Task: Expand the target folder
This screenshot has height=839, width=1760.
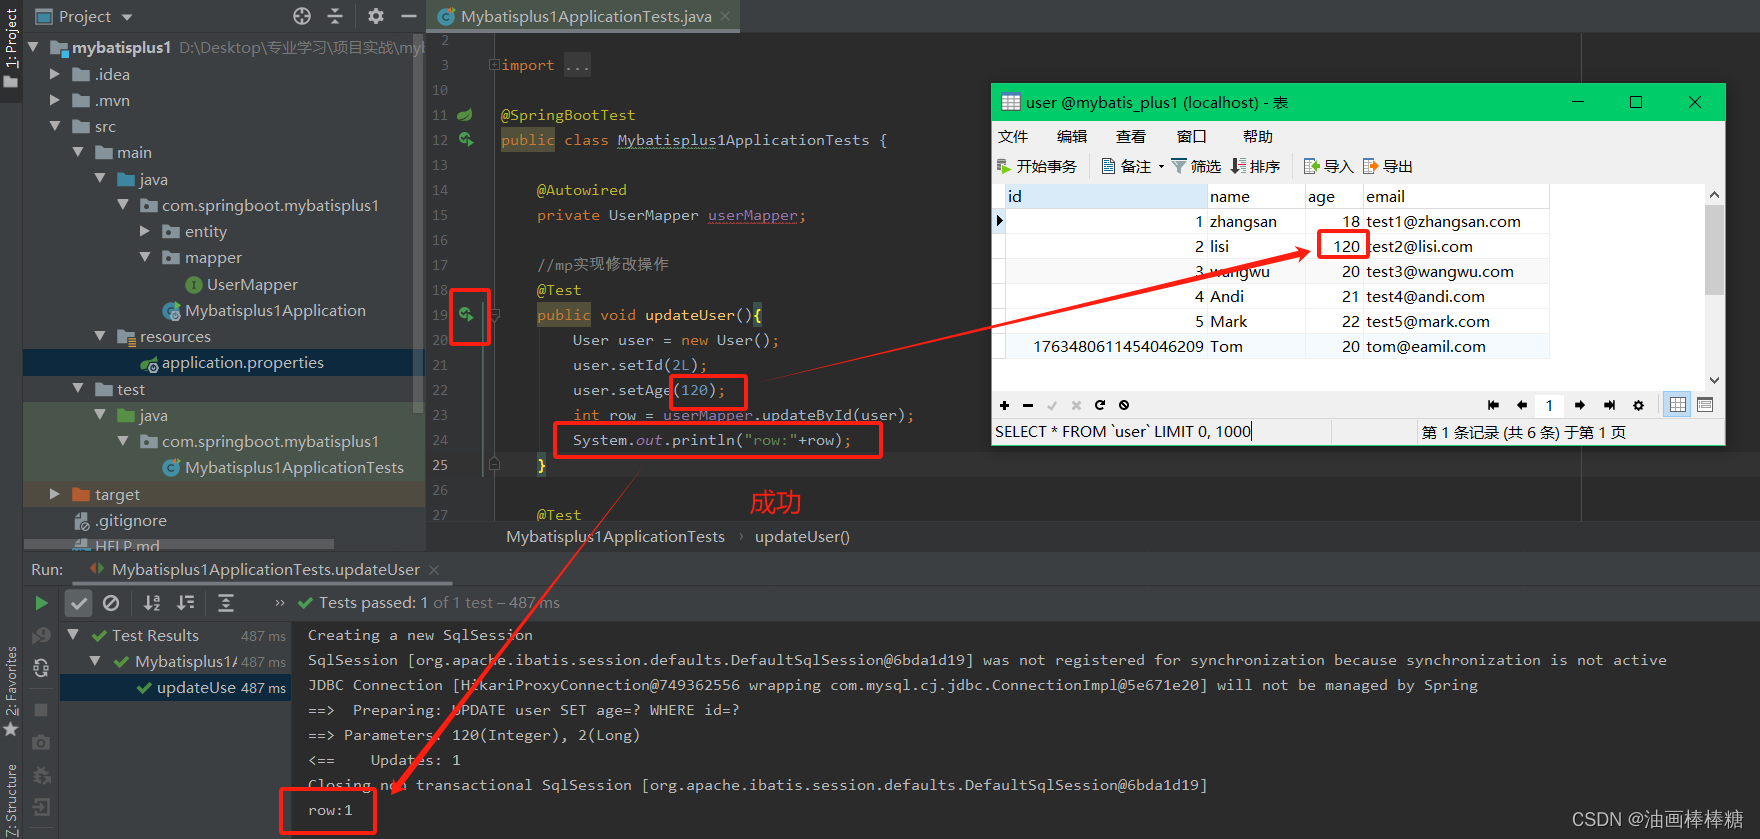Action: 55,494
